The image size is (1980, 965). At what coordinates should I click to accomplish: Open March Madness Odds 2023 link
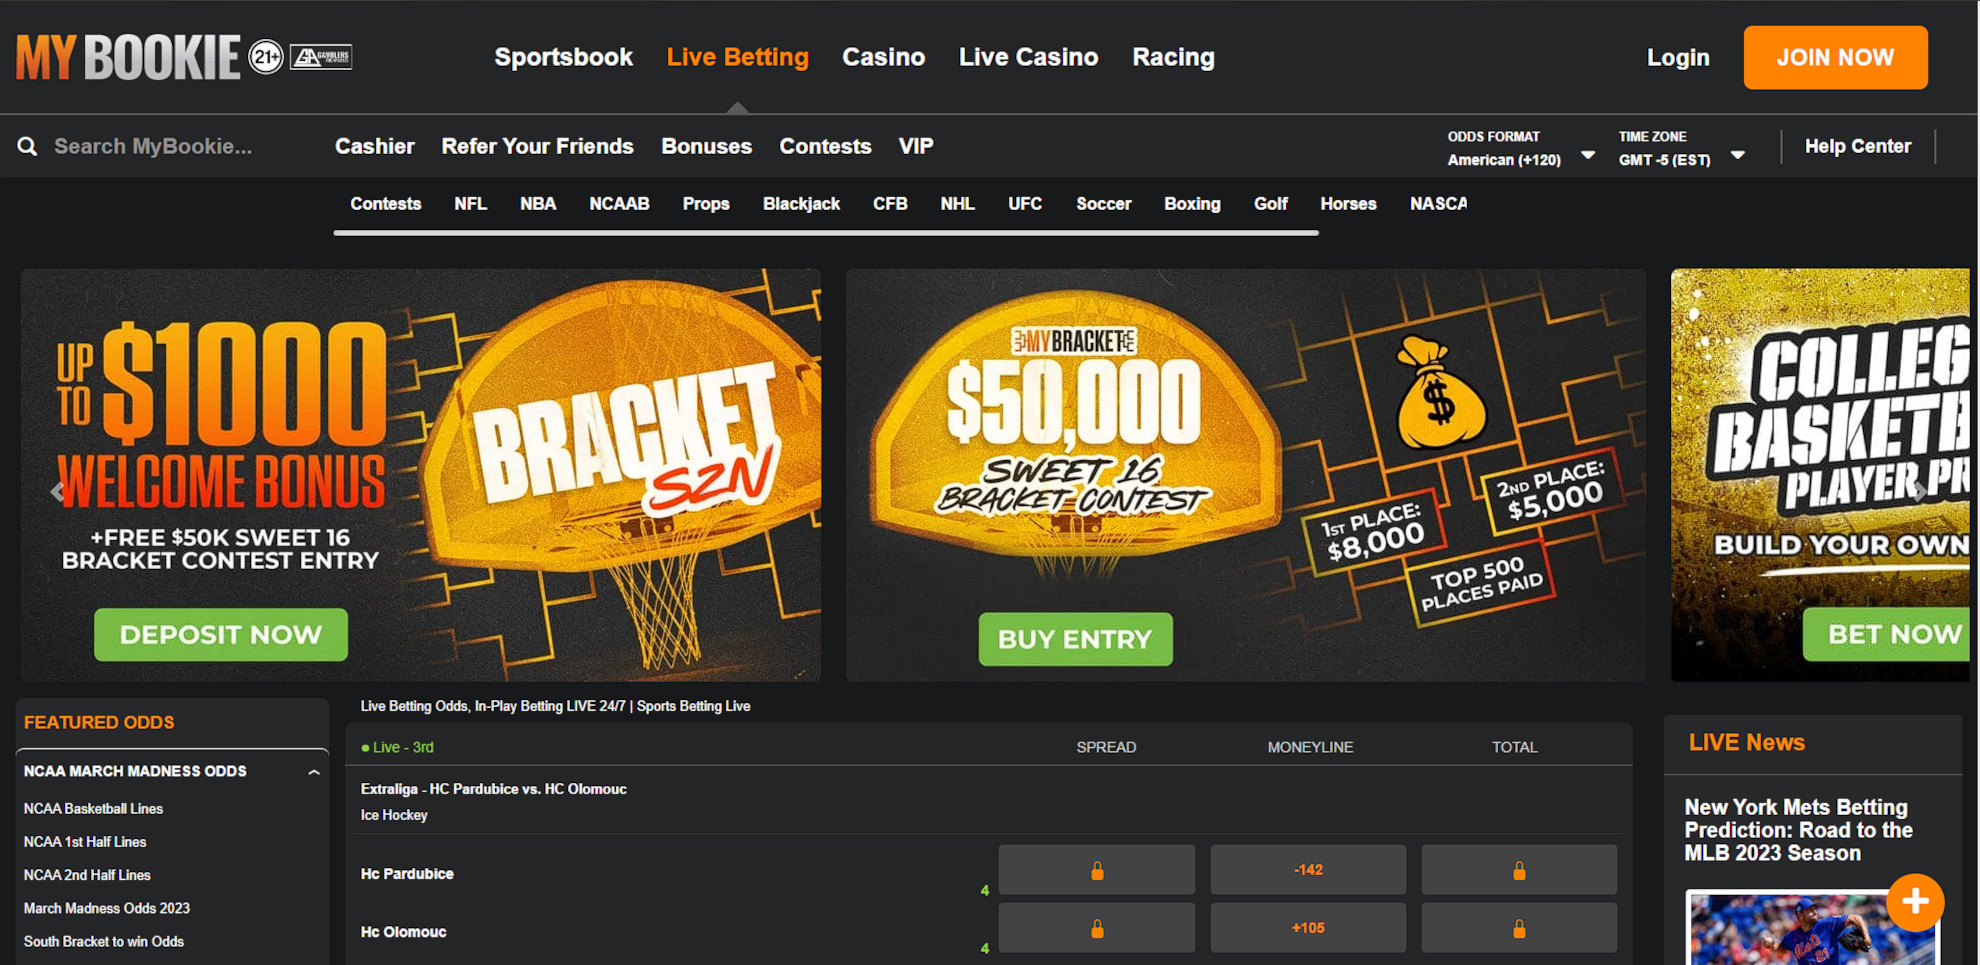tap(106, 908)
